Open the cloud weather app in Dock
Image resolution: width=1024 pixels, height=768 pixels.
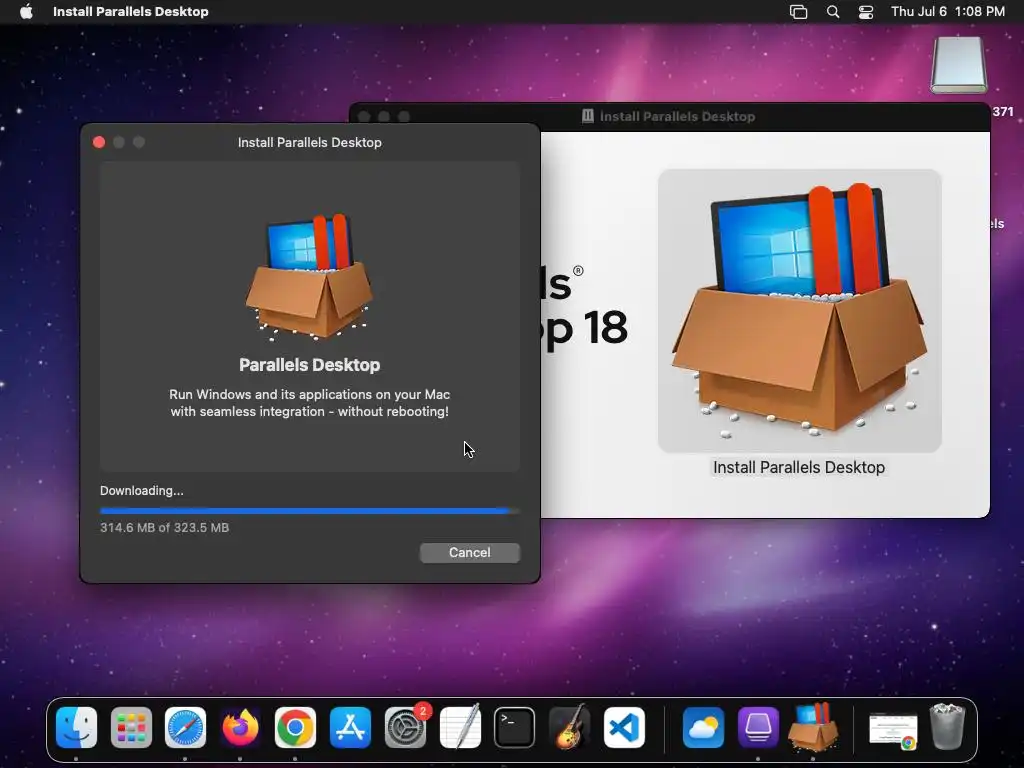(703, 728)
